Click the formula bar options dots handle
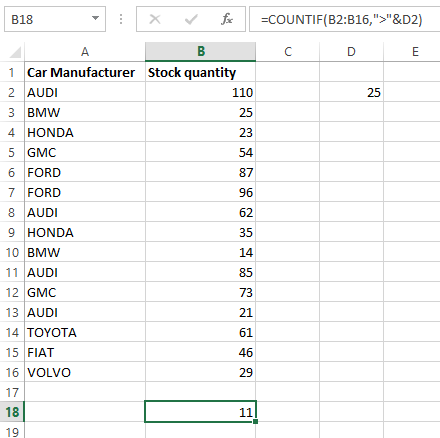440x438 pixels. click(x=121, y=19)
